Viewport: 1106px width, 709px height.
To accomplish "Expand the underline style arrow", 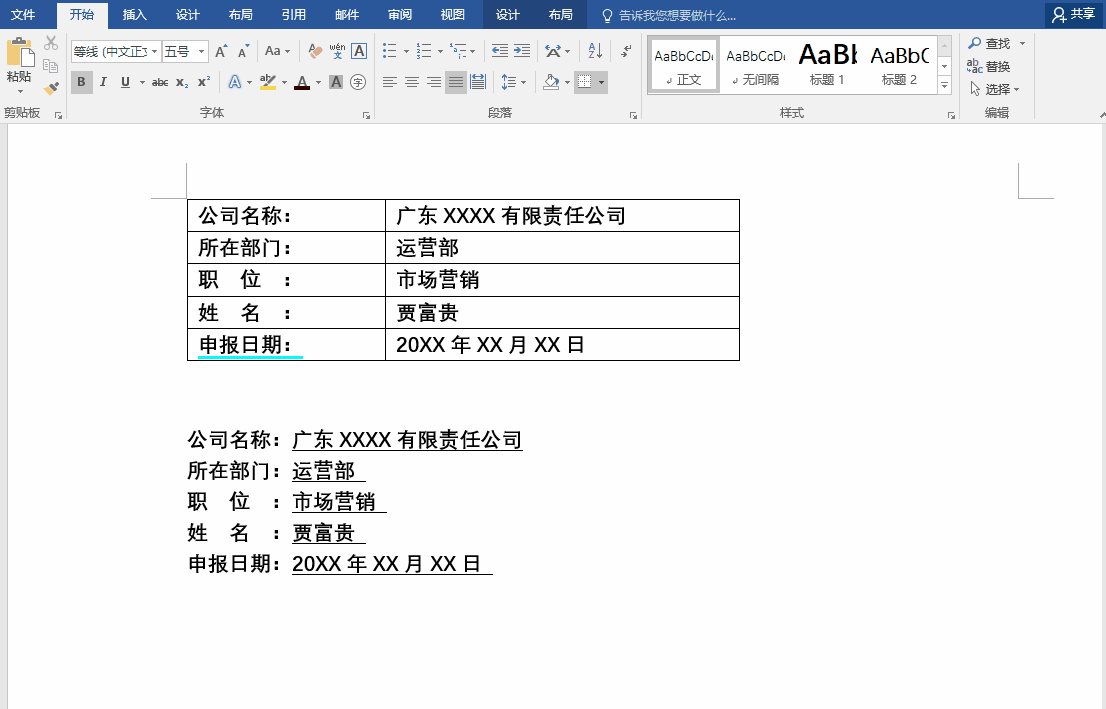I will 142,83.
